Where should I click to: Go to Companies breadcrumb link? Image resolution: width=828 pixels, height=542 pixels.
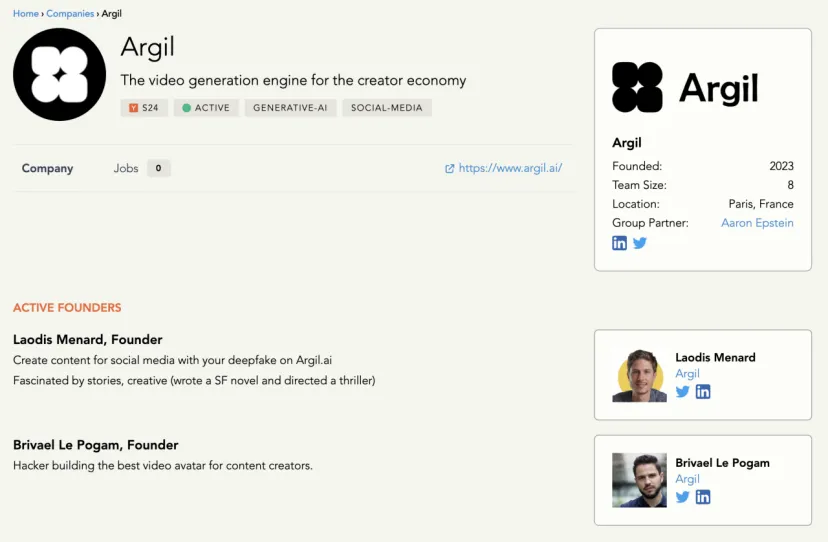[x=70, y=14]
